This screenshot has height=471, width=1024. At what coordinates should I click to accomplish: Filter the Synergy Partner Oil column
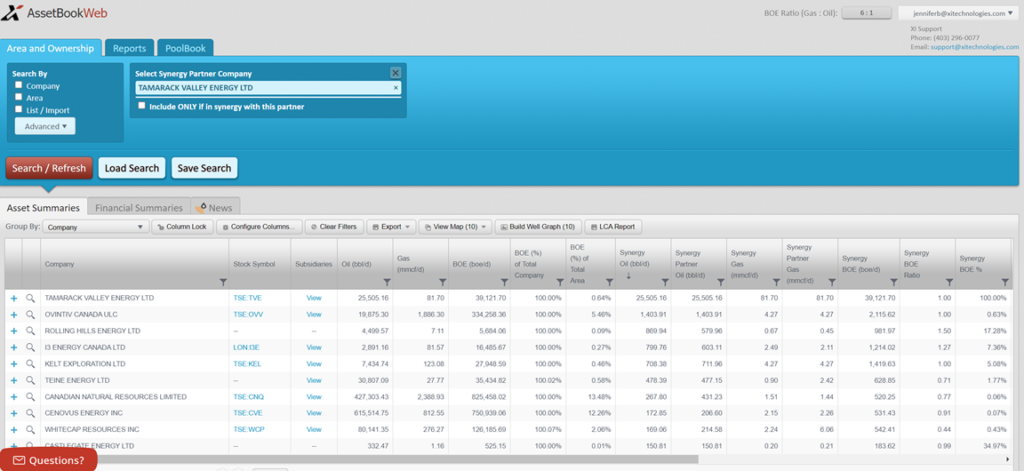pos(720,282)
